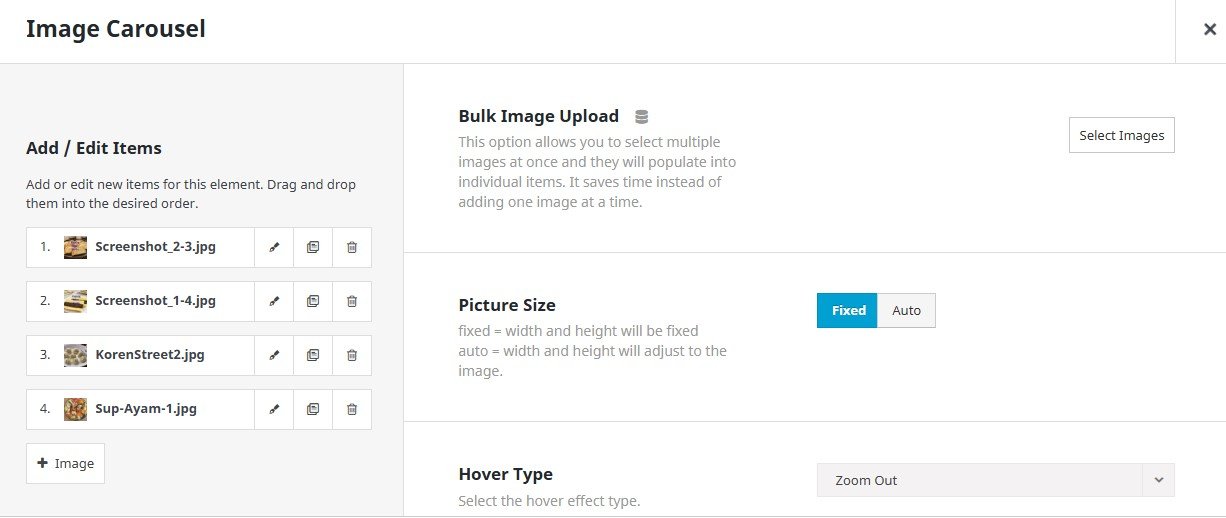This screenshot has height=518, width=1226.
Task: Switch Picture Size to Auto
Action: coord(906,310)
